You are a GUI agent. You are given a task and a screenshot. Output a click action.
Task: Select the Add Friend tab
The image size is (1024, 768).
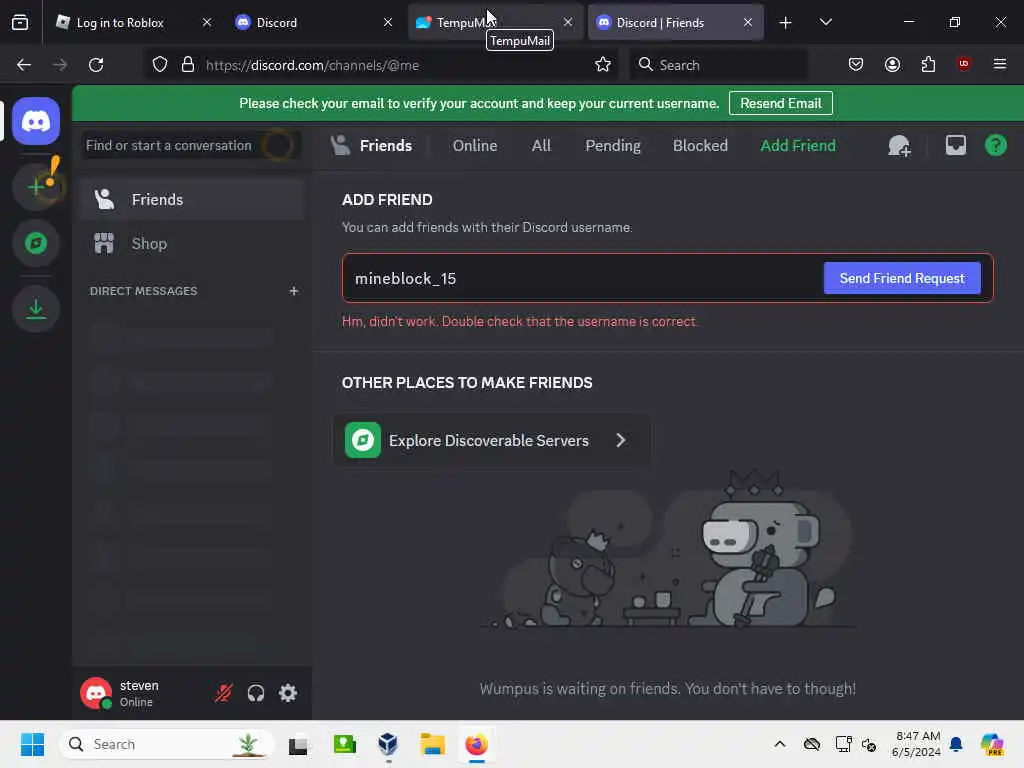(797, 146)
